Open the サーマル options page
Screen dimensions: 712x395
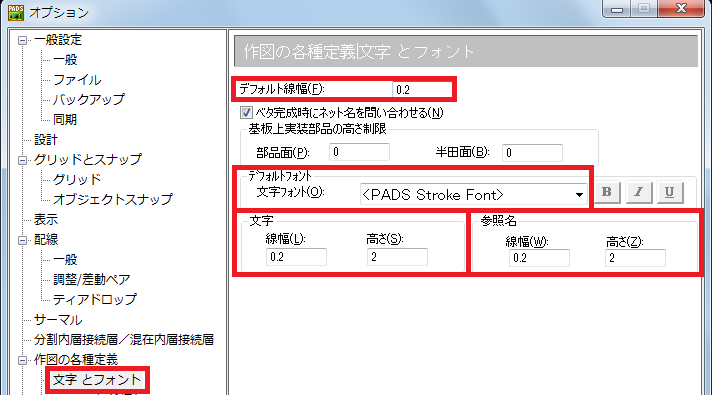click(x=58, y=320)
